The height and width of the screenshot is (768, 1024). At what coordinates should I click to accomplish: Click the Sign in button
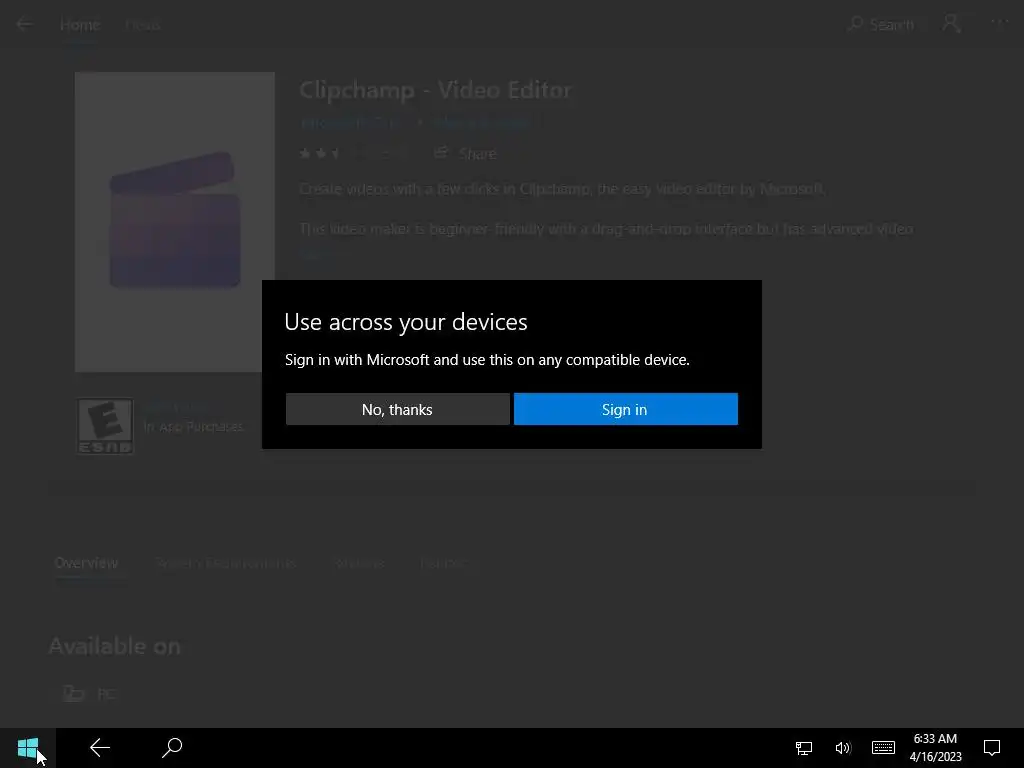(626, 409)
